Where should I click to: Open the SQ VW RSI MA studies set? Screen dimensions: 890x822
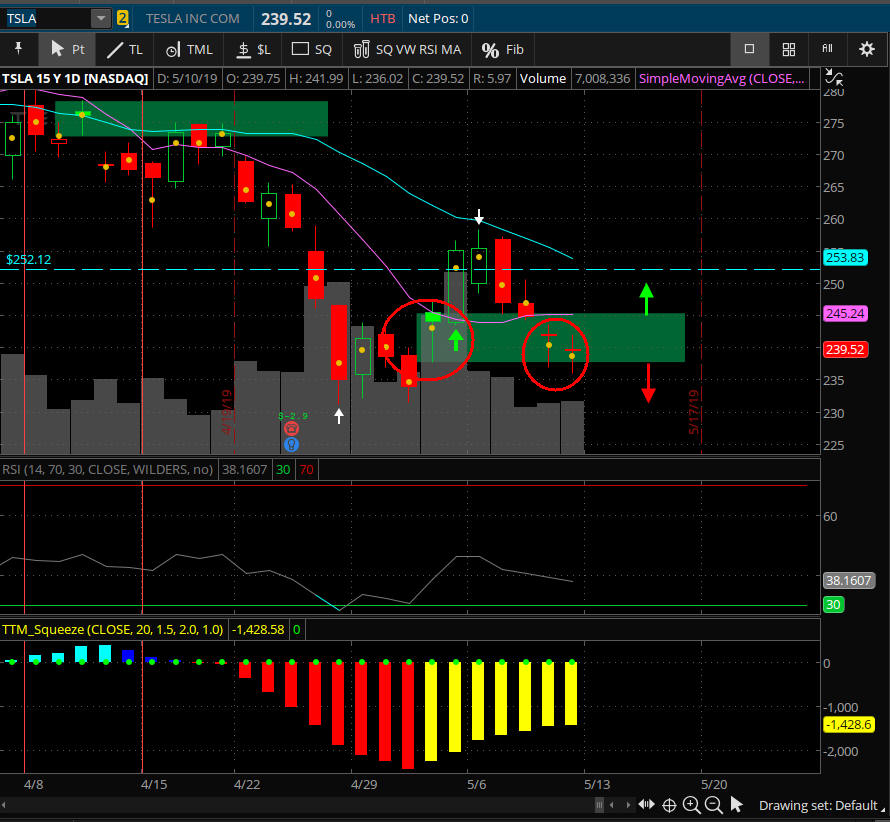point(407,50)
